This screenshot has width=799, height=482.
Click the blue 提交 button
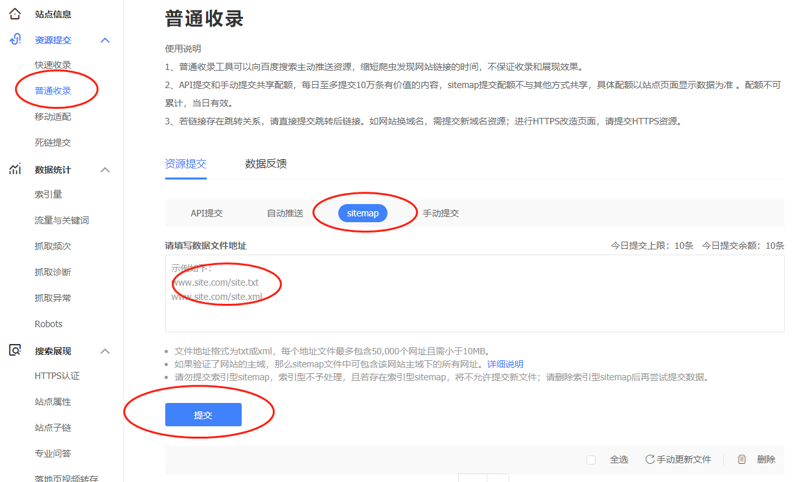[x=203, y=415]
